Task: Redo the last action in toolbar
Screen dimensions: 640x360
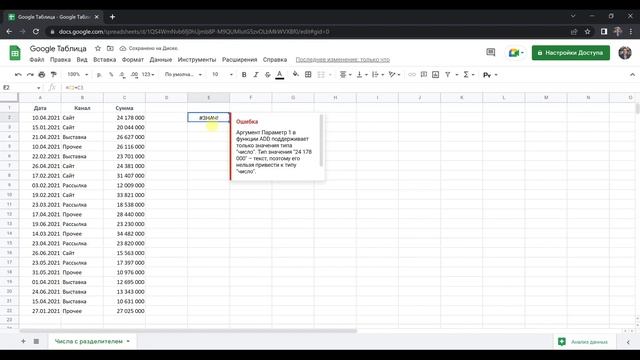Action: coord(30,75)
